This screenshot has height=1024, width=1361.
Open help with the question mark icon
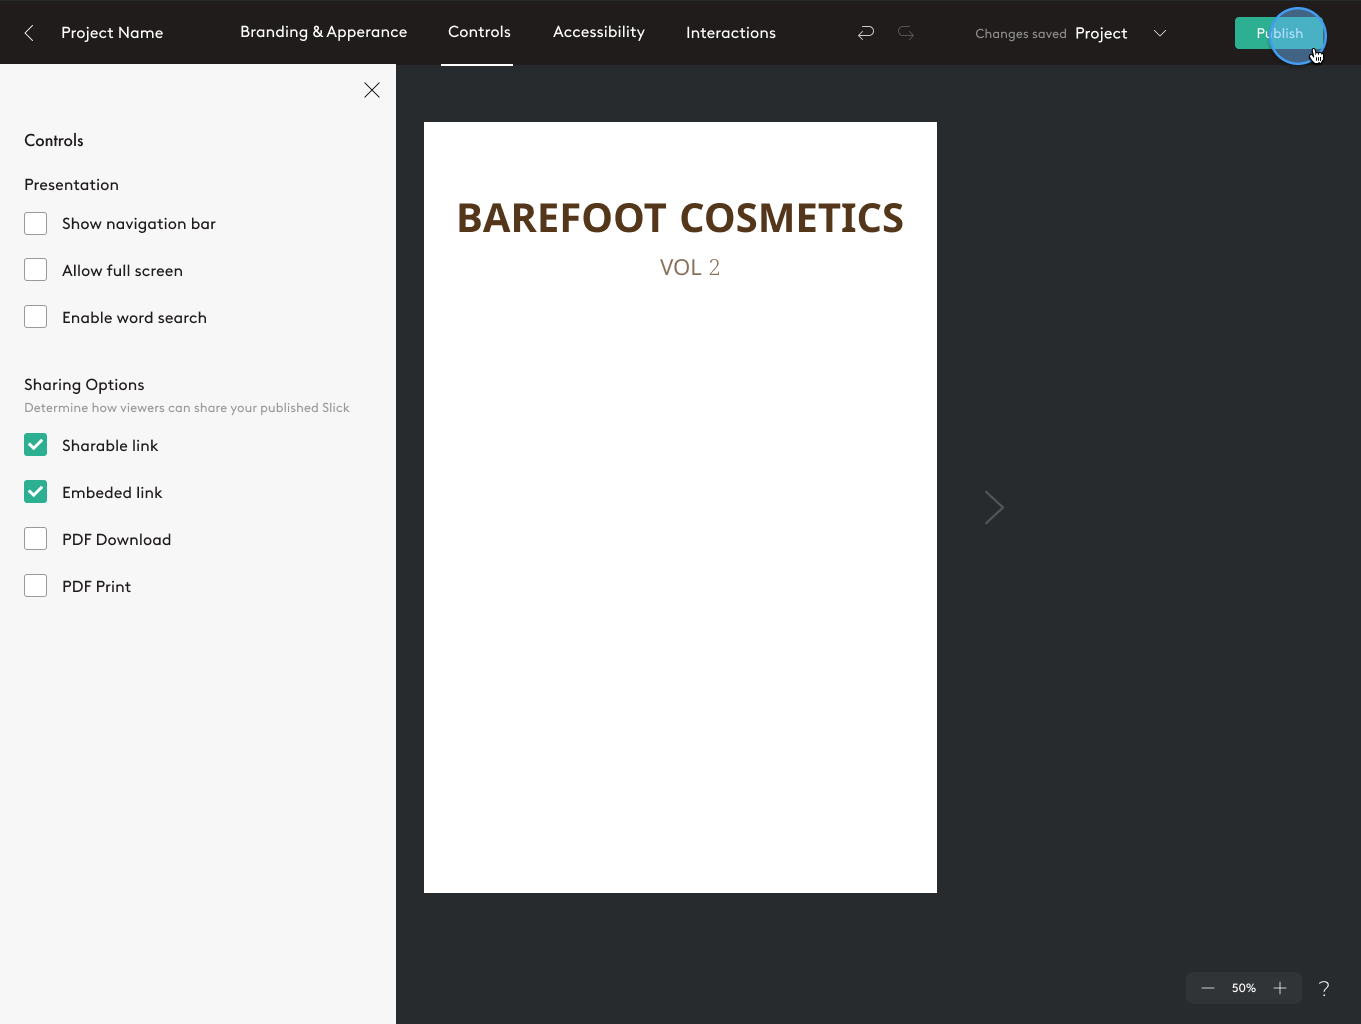(x=1324, y=988)
